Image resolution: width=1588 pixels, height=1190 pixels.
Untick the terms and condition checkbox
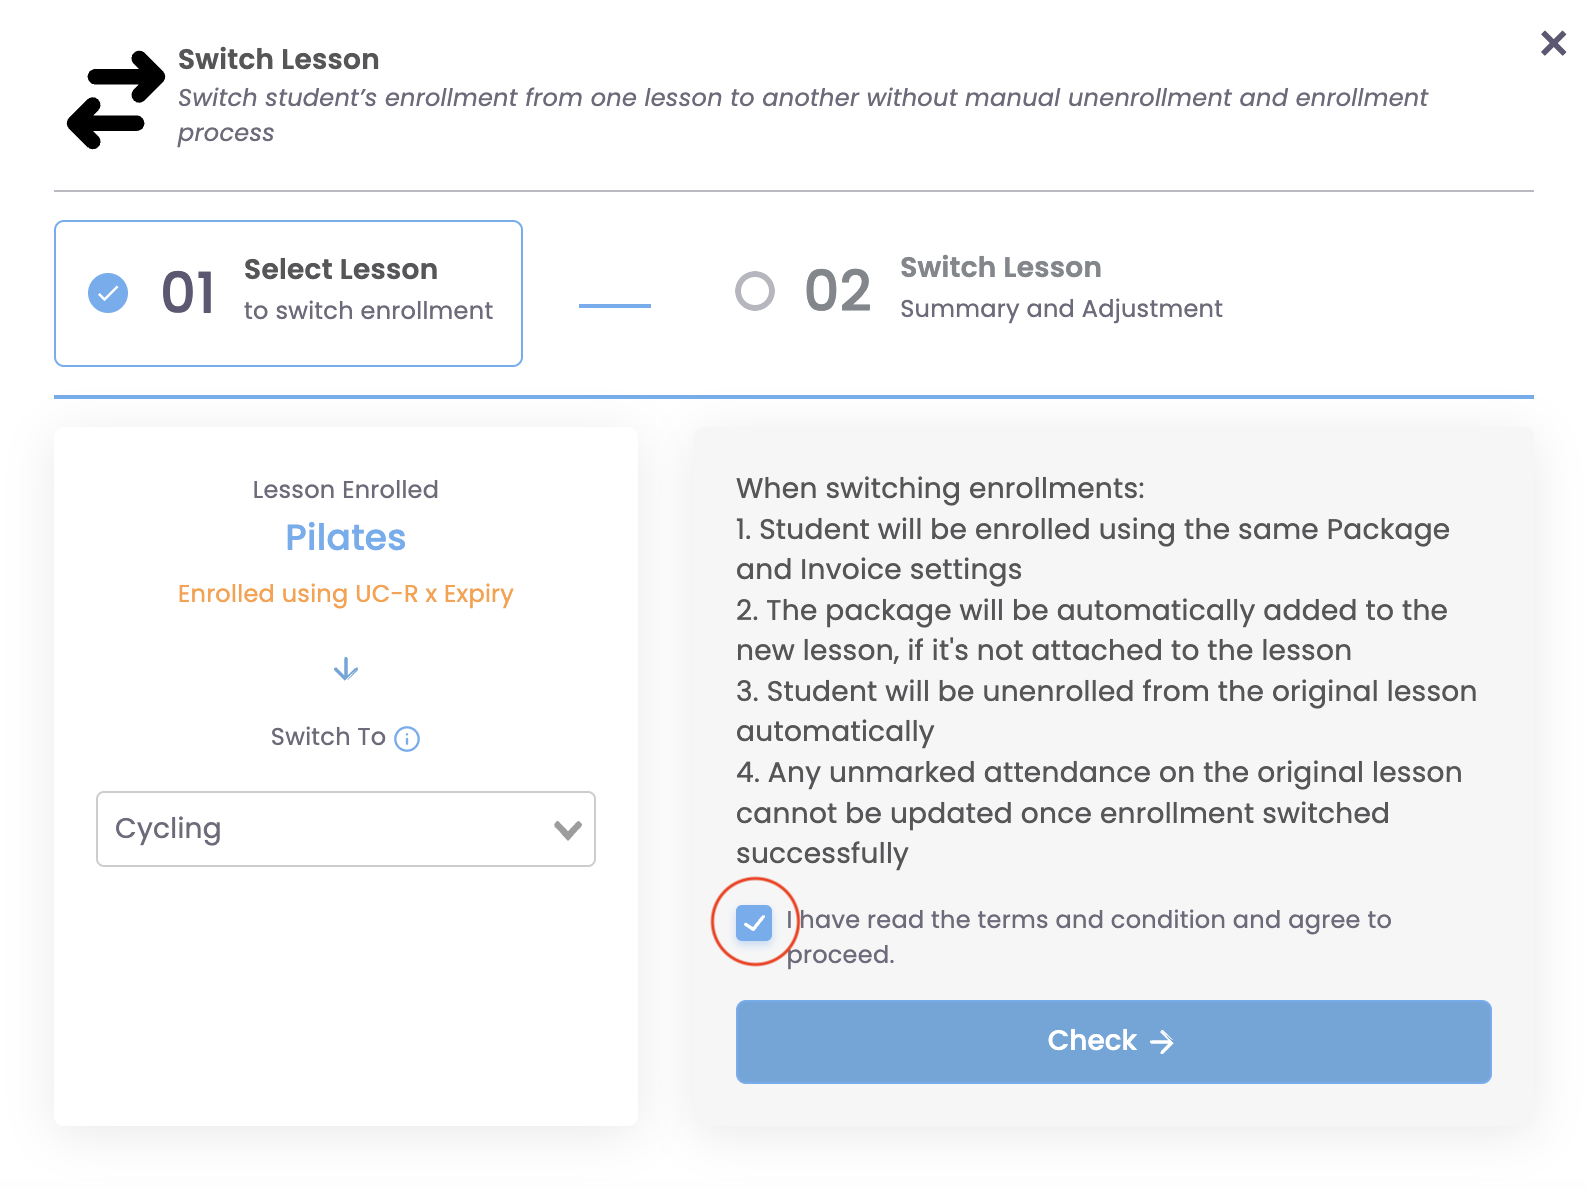(x=754, y=922)
